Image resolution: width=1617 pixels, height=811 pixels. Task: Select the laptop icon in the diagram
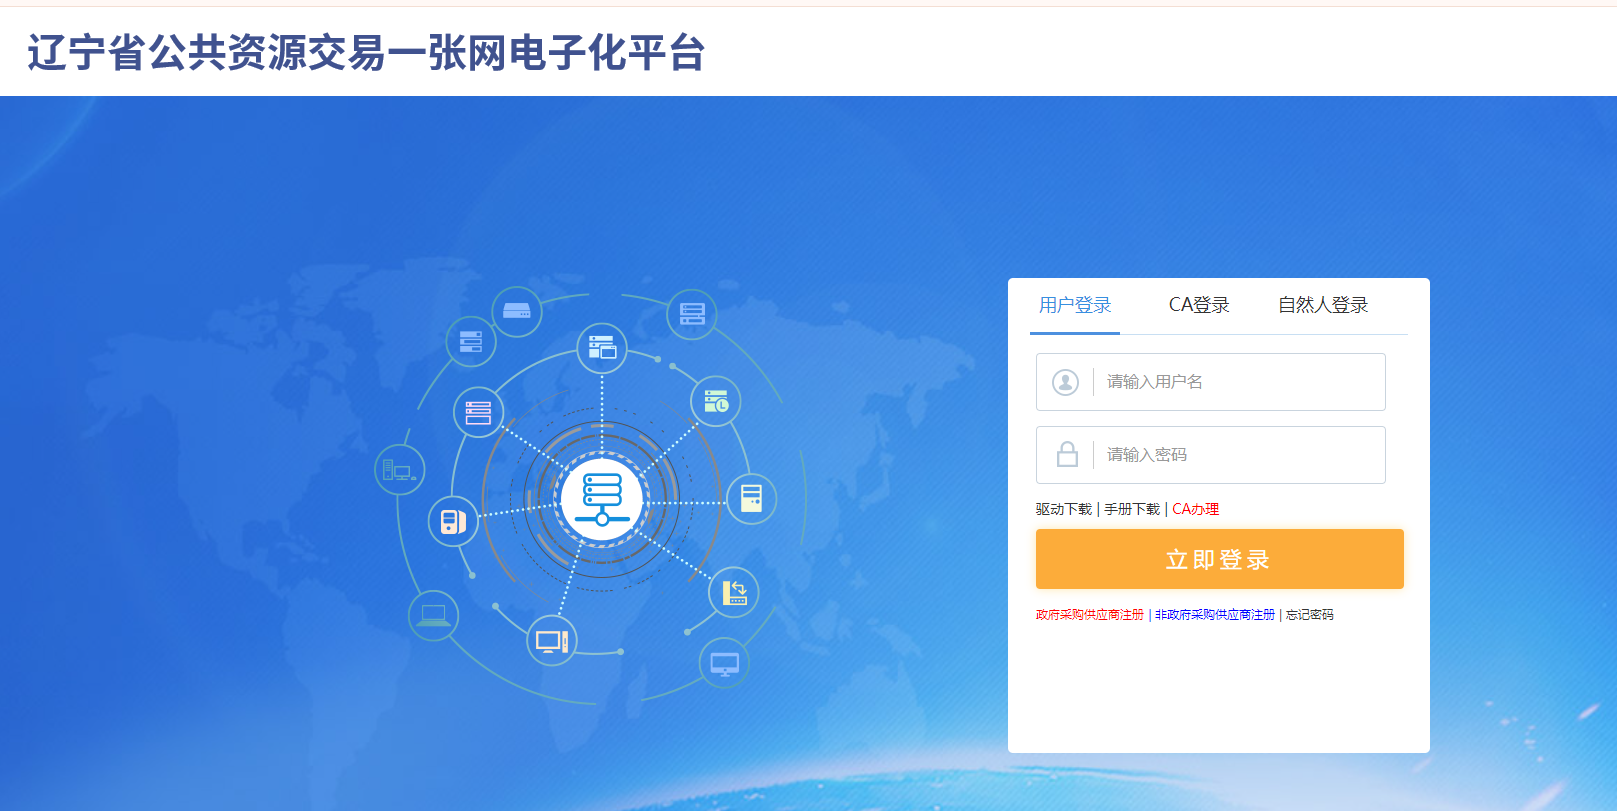pyautogui.click(x=433, y=614)
